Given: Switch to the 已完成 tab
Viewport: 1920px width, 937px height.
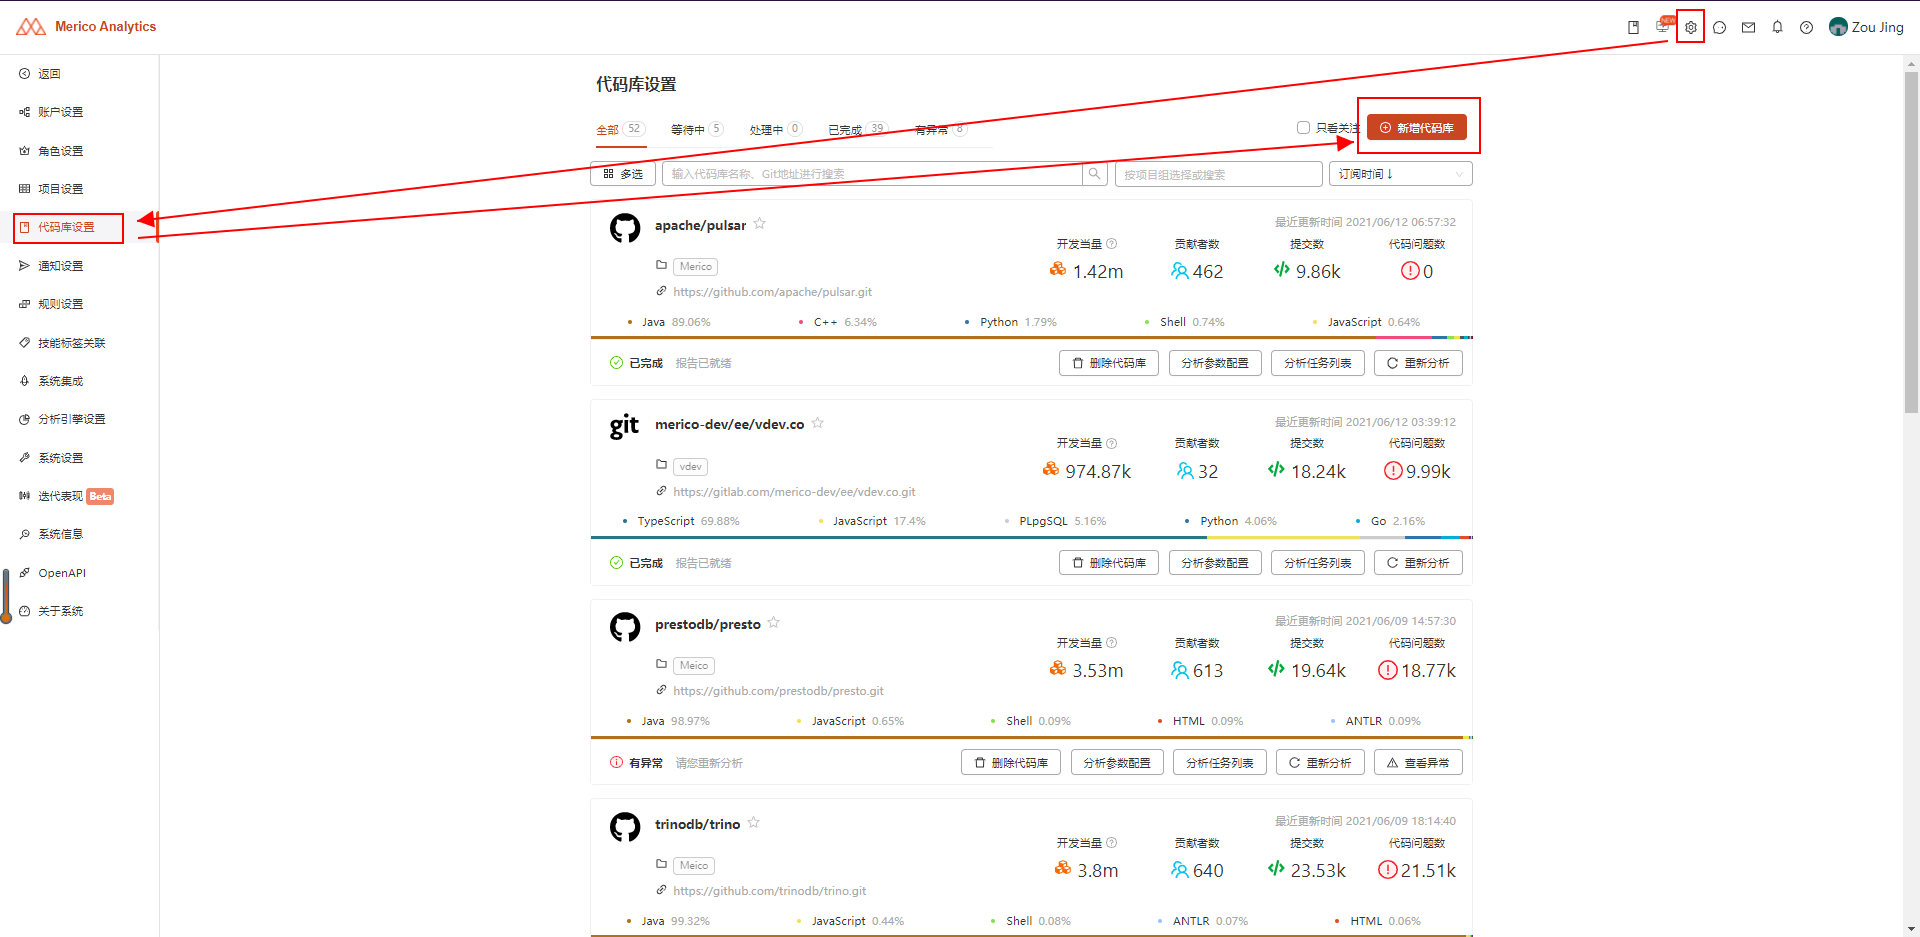Looking at the screenshot, I should tap(858, 130).
